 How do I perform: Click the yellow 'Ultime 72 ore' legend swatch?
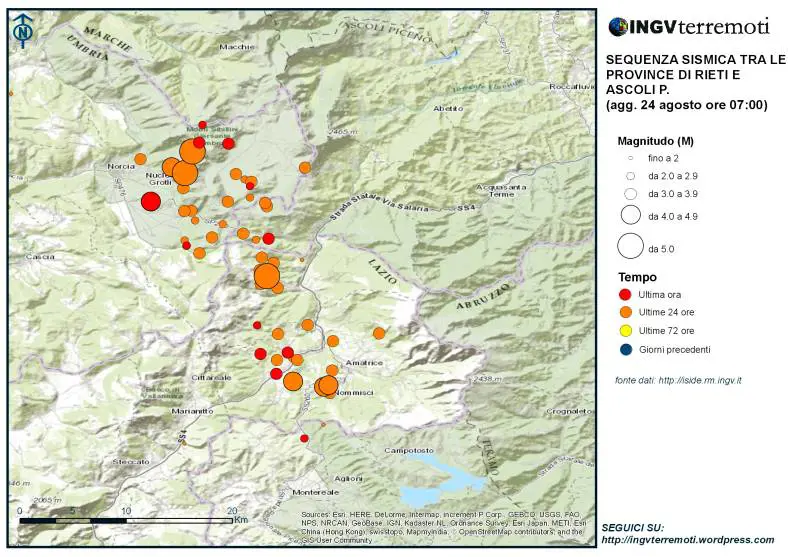[626, 331]
